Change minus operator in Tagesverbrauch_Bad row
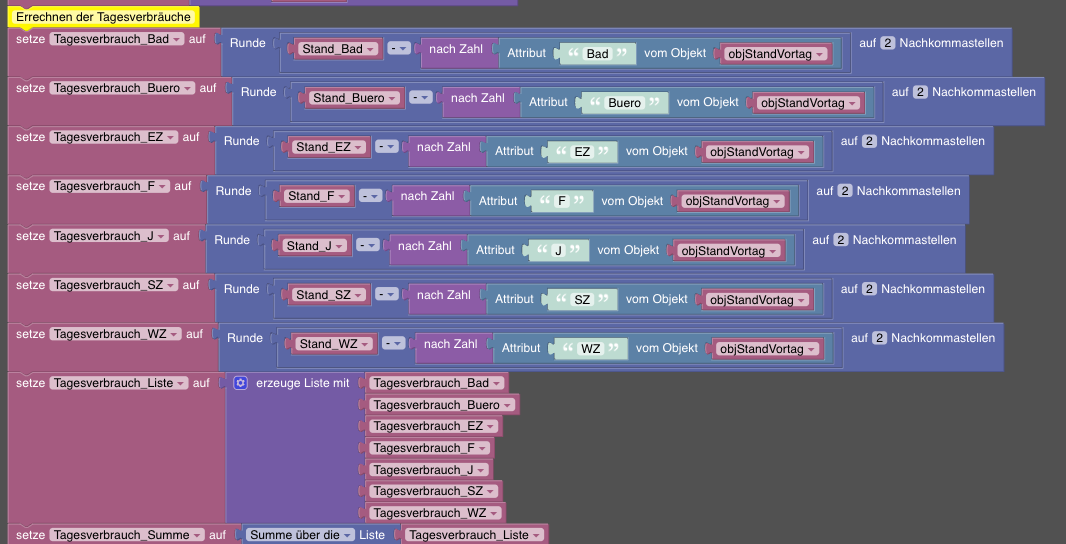This screenshot has height=544, width=1066. coord(399,49)
